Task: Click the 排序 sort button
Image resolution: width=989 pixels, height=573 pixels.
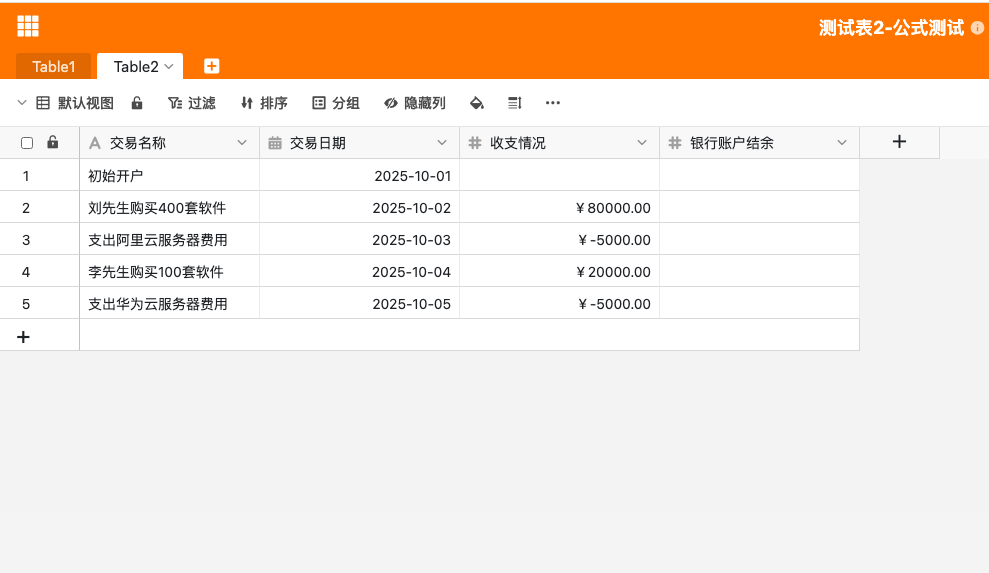Action: pyautogui.click(x=264, y=103)
